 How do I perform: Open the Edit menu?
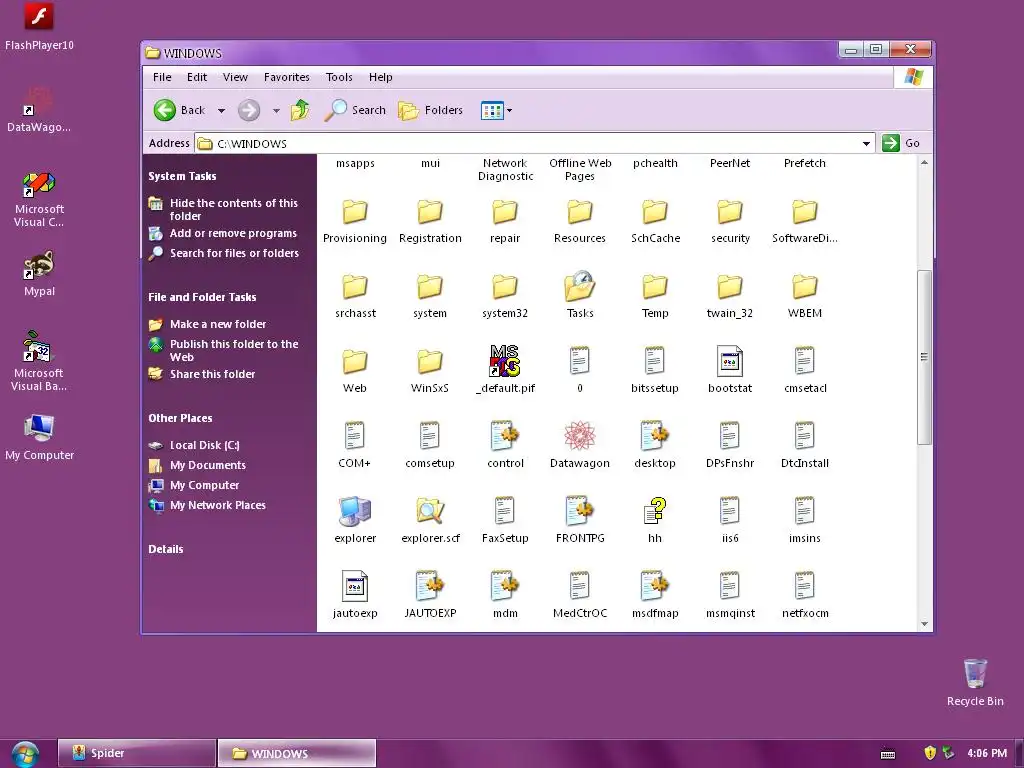tap(197, 77)
